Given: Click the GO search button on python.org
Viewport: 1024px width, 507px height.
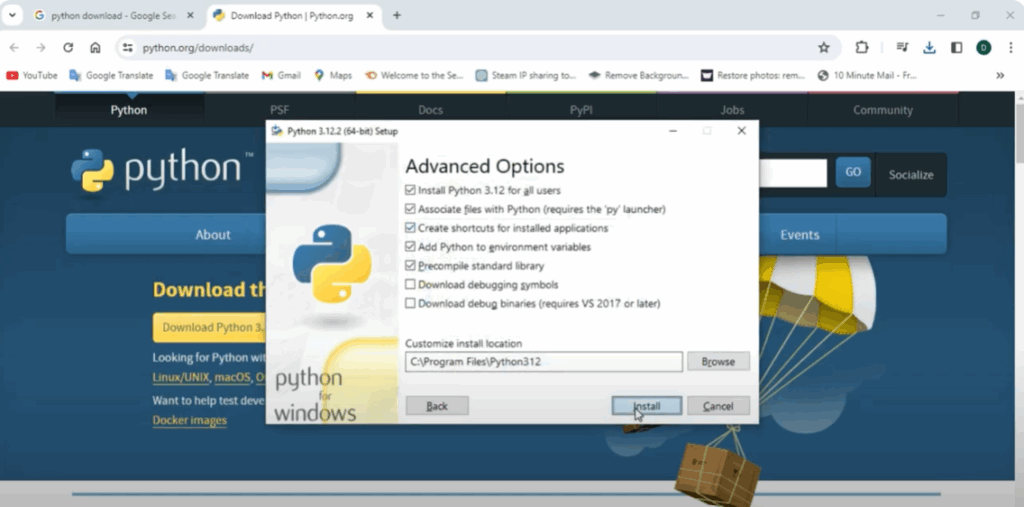Looking at the screenshot, I should [853, 172].
